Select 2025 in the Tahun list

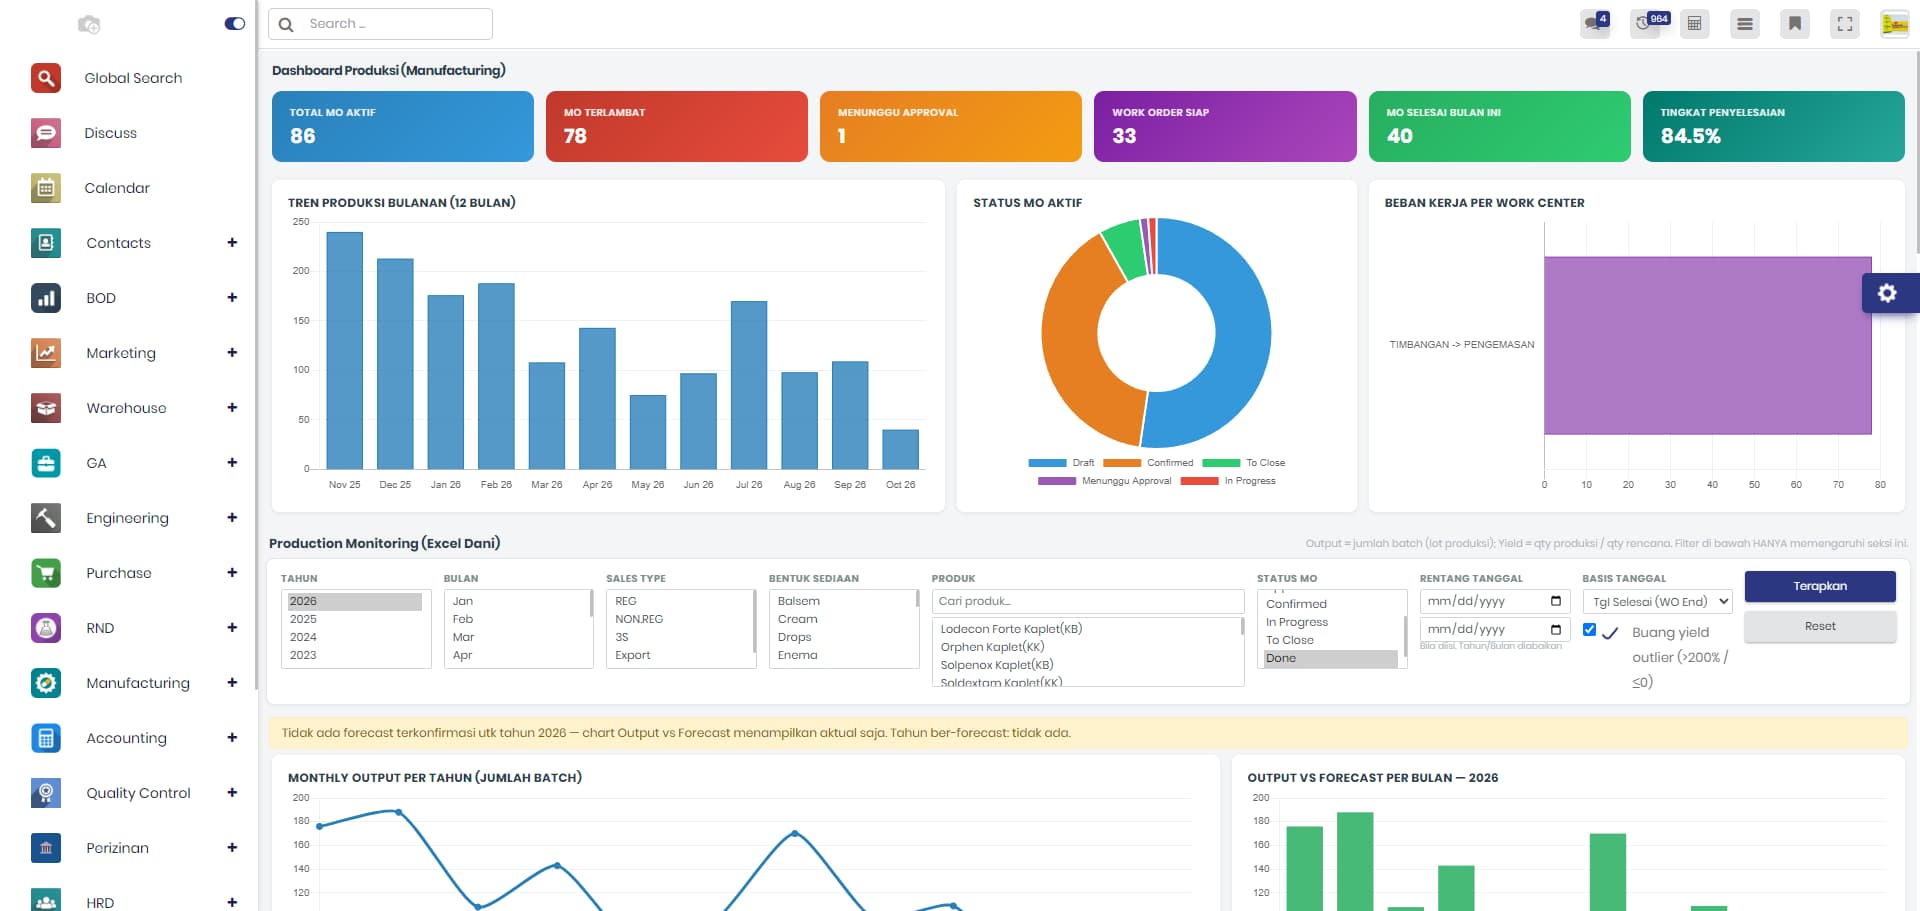pyautogui.click(x=354, y=620)
